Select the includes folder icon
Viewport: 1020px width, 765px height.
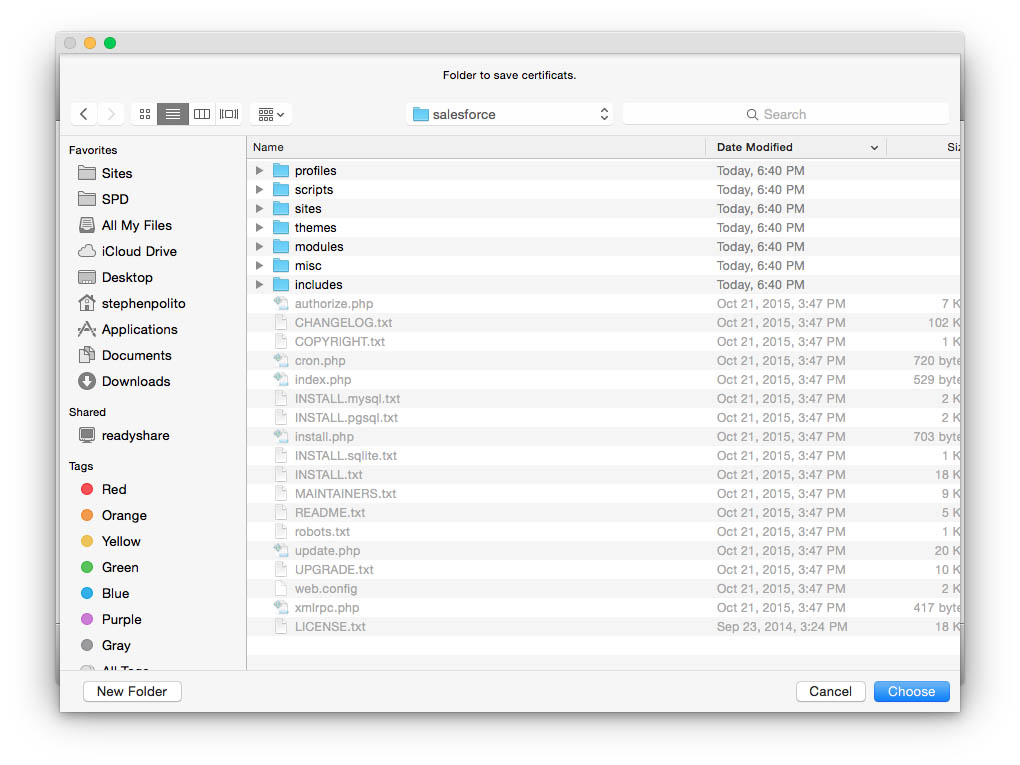pyautogui.click(x=281, y=284)
